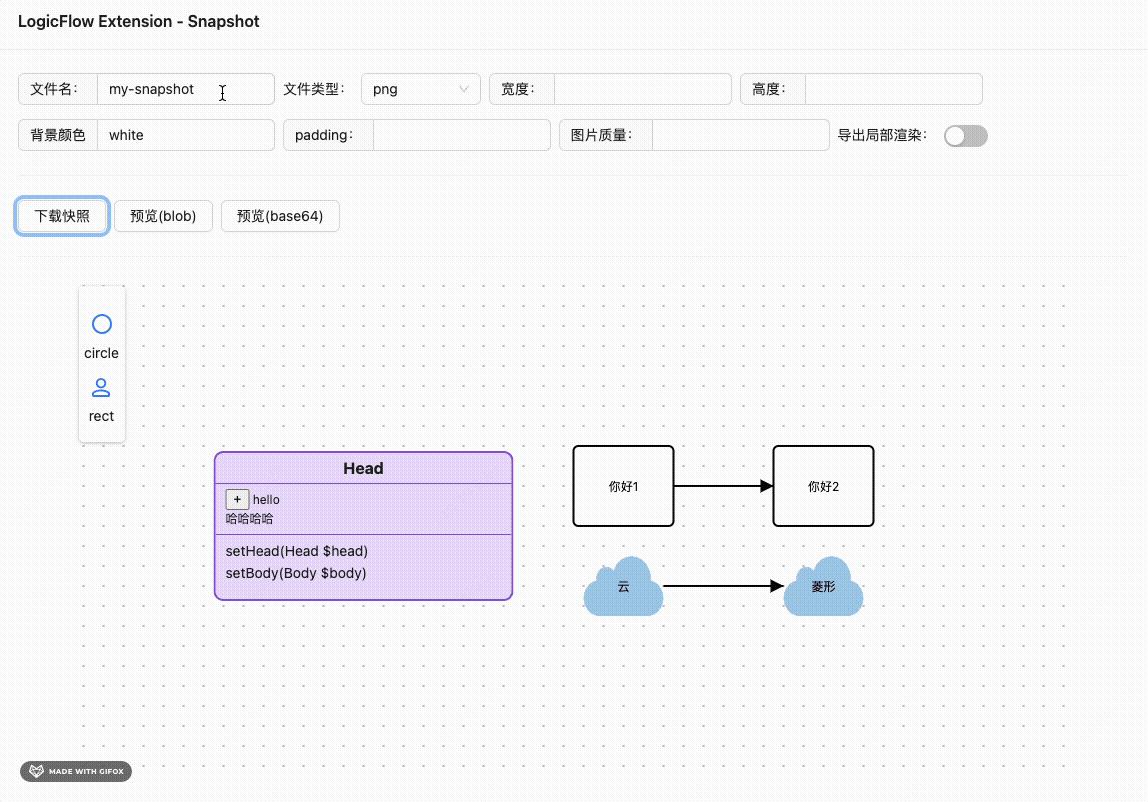Click the 预览(blob) button
Screen dimensions: 1148x802
163,215
